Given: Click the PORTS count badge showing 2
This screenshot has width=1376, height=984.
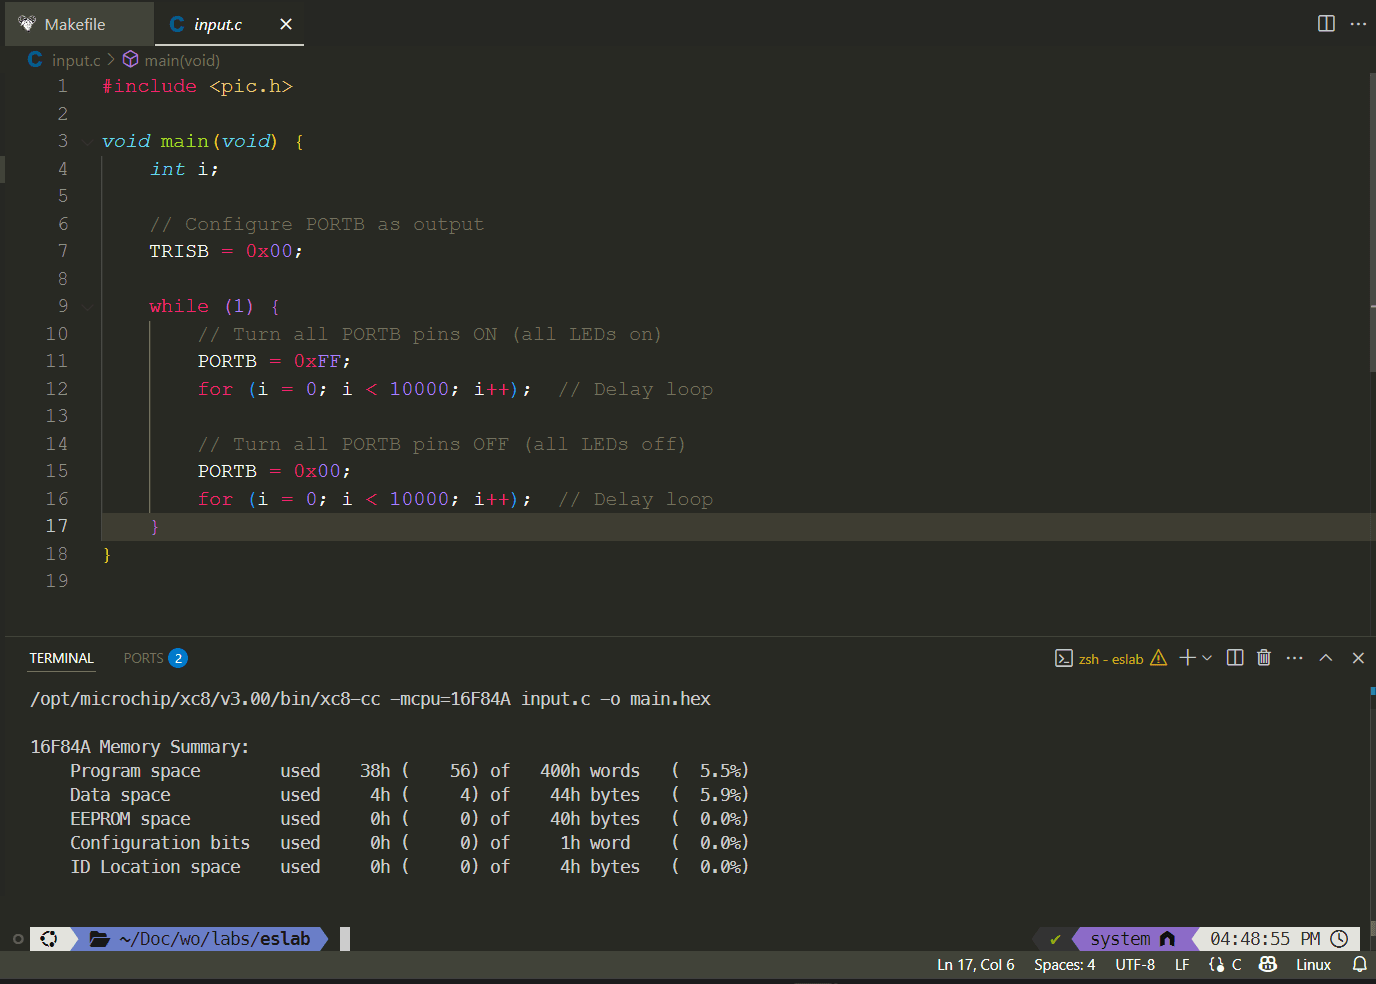Looking at the screenshot, I should point(178,658).
